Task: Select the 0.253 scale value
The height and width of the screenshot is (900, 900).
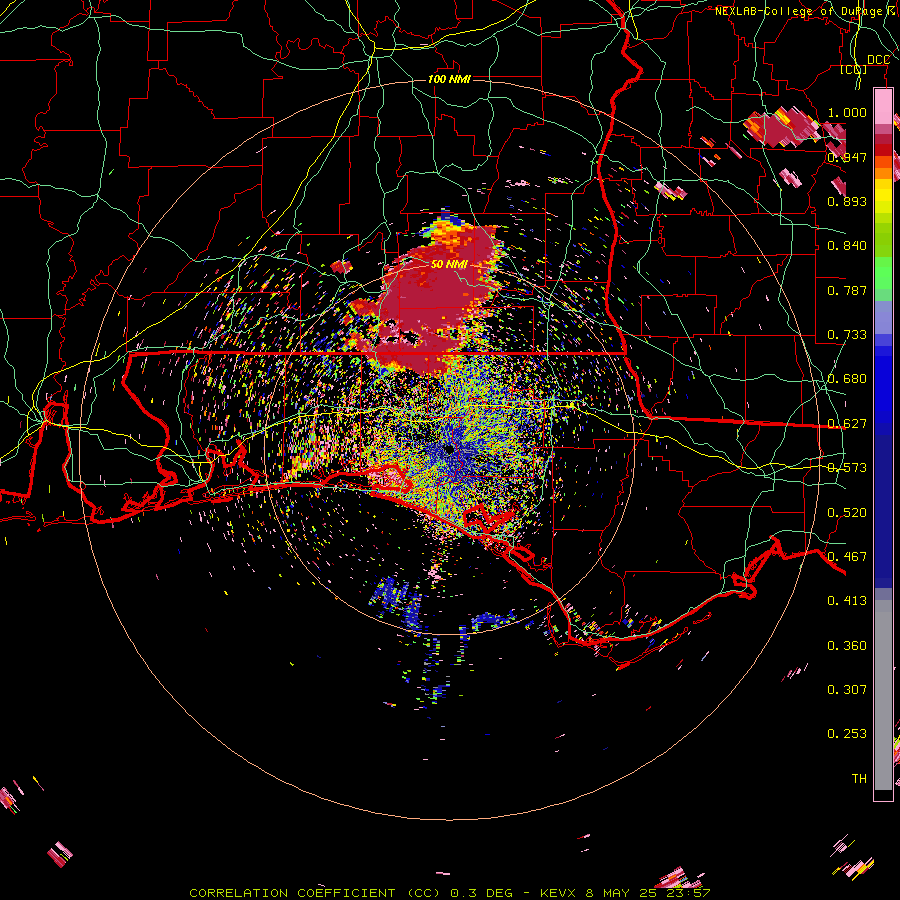Action: click(x=847, y=734)
